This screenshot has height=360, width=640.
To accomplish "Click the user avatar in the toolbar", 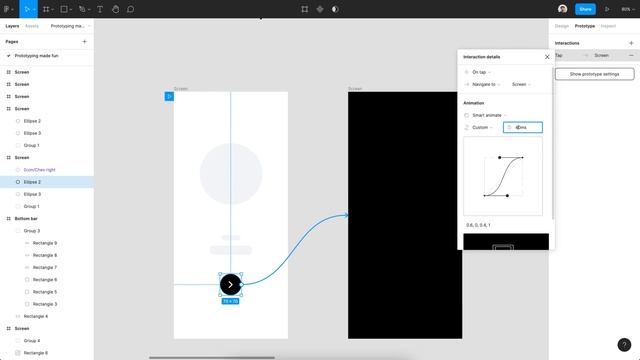I will tap(562, 9).
